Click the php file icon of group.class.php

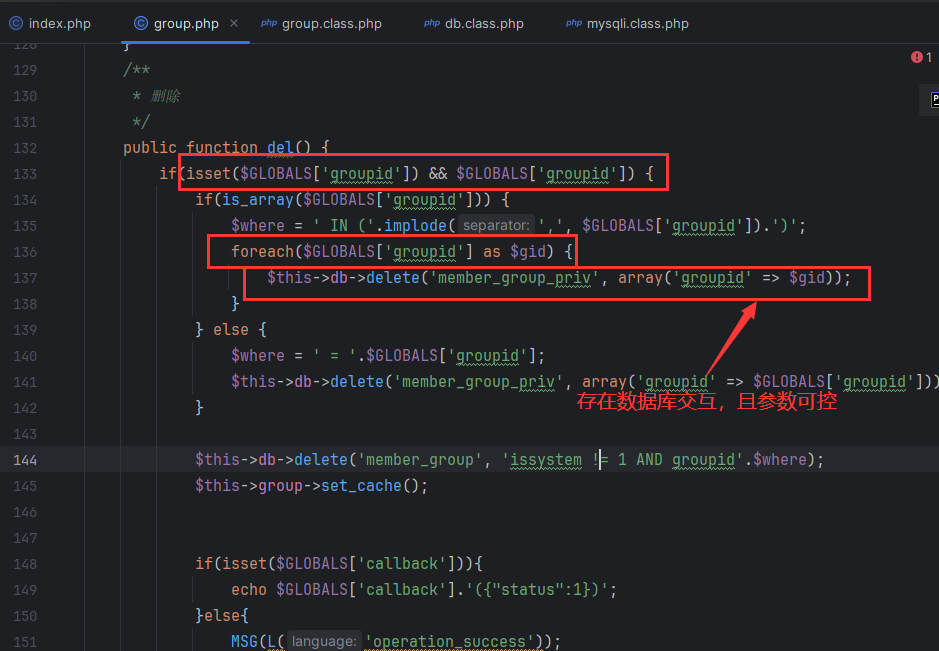point(269,23)
